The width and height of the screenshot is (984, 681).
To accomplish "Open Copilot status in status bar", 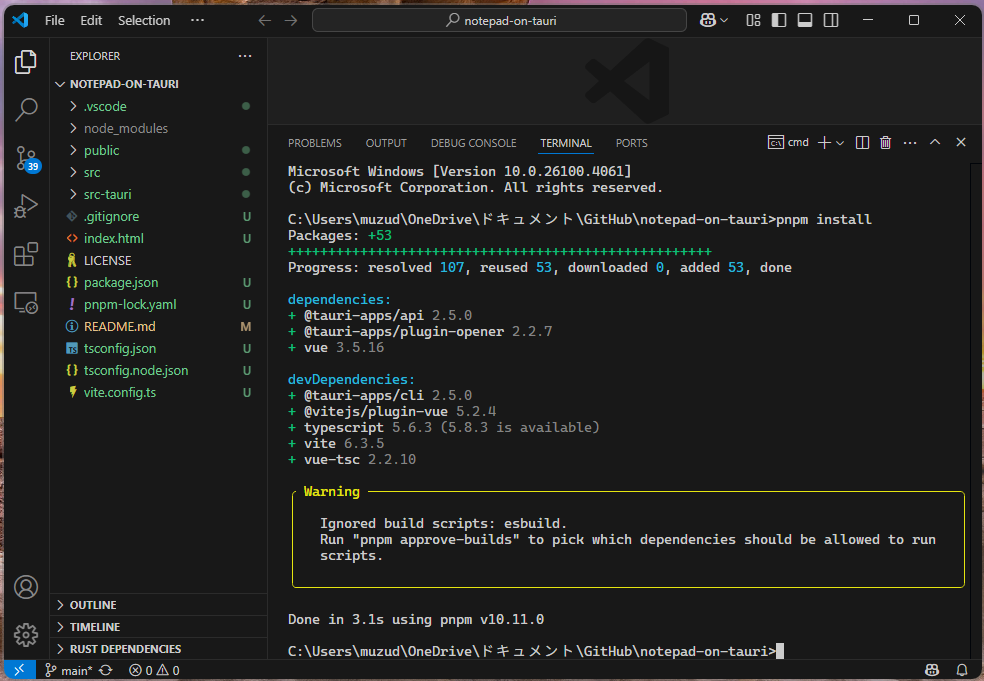I will [932, 670].
